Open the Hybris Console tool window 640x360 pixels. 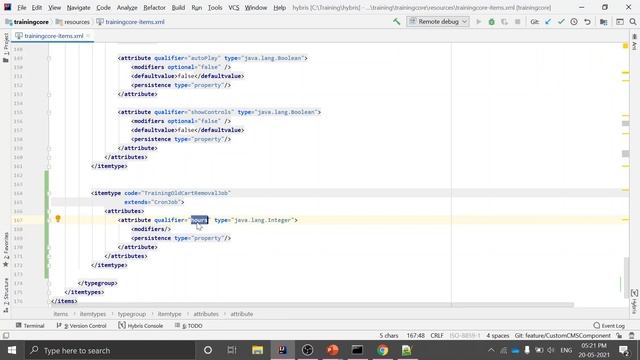140,325
